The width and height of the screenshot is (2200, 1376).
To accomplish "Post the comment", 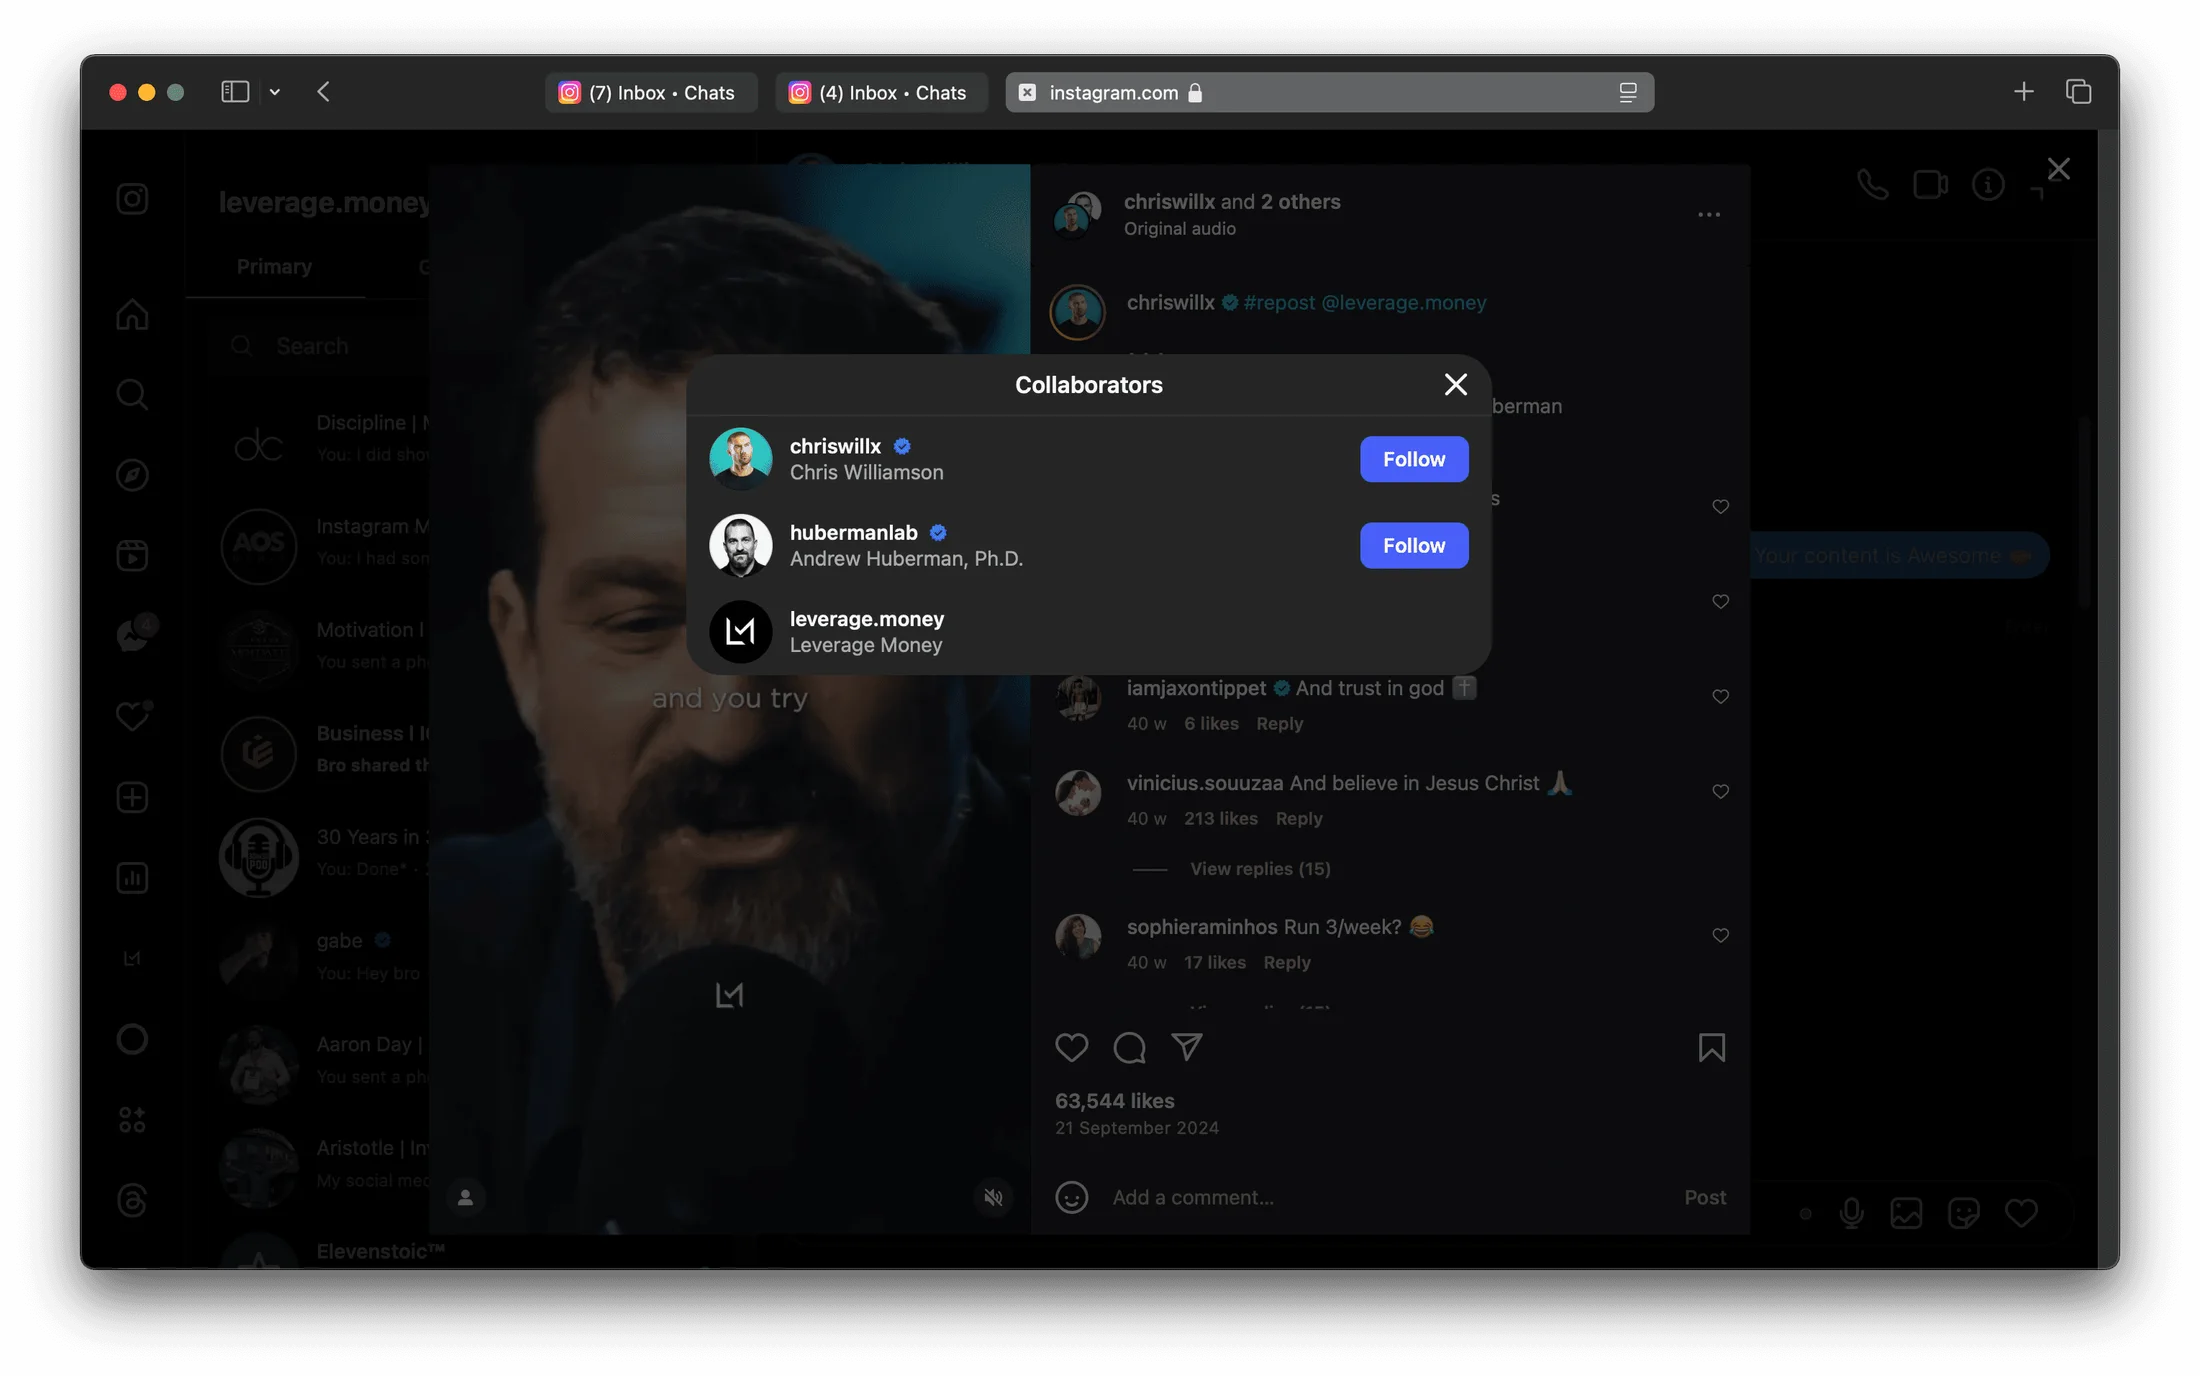I will [x=1704, y=1197].
